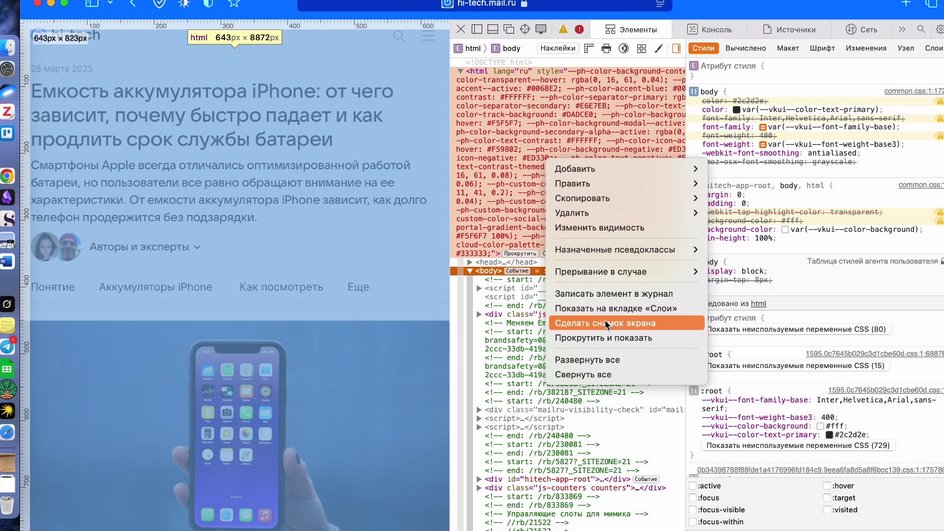Image resolution: width=944 pixels, height=531 pixels.
Task: Click the Аккумуляторы iPhone nav link
Action: tap(155, 287)
